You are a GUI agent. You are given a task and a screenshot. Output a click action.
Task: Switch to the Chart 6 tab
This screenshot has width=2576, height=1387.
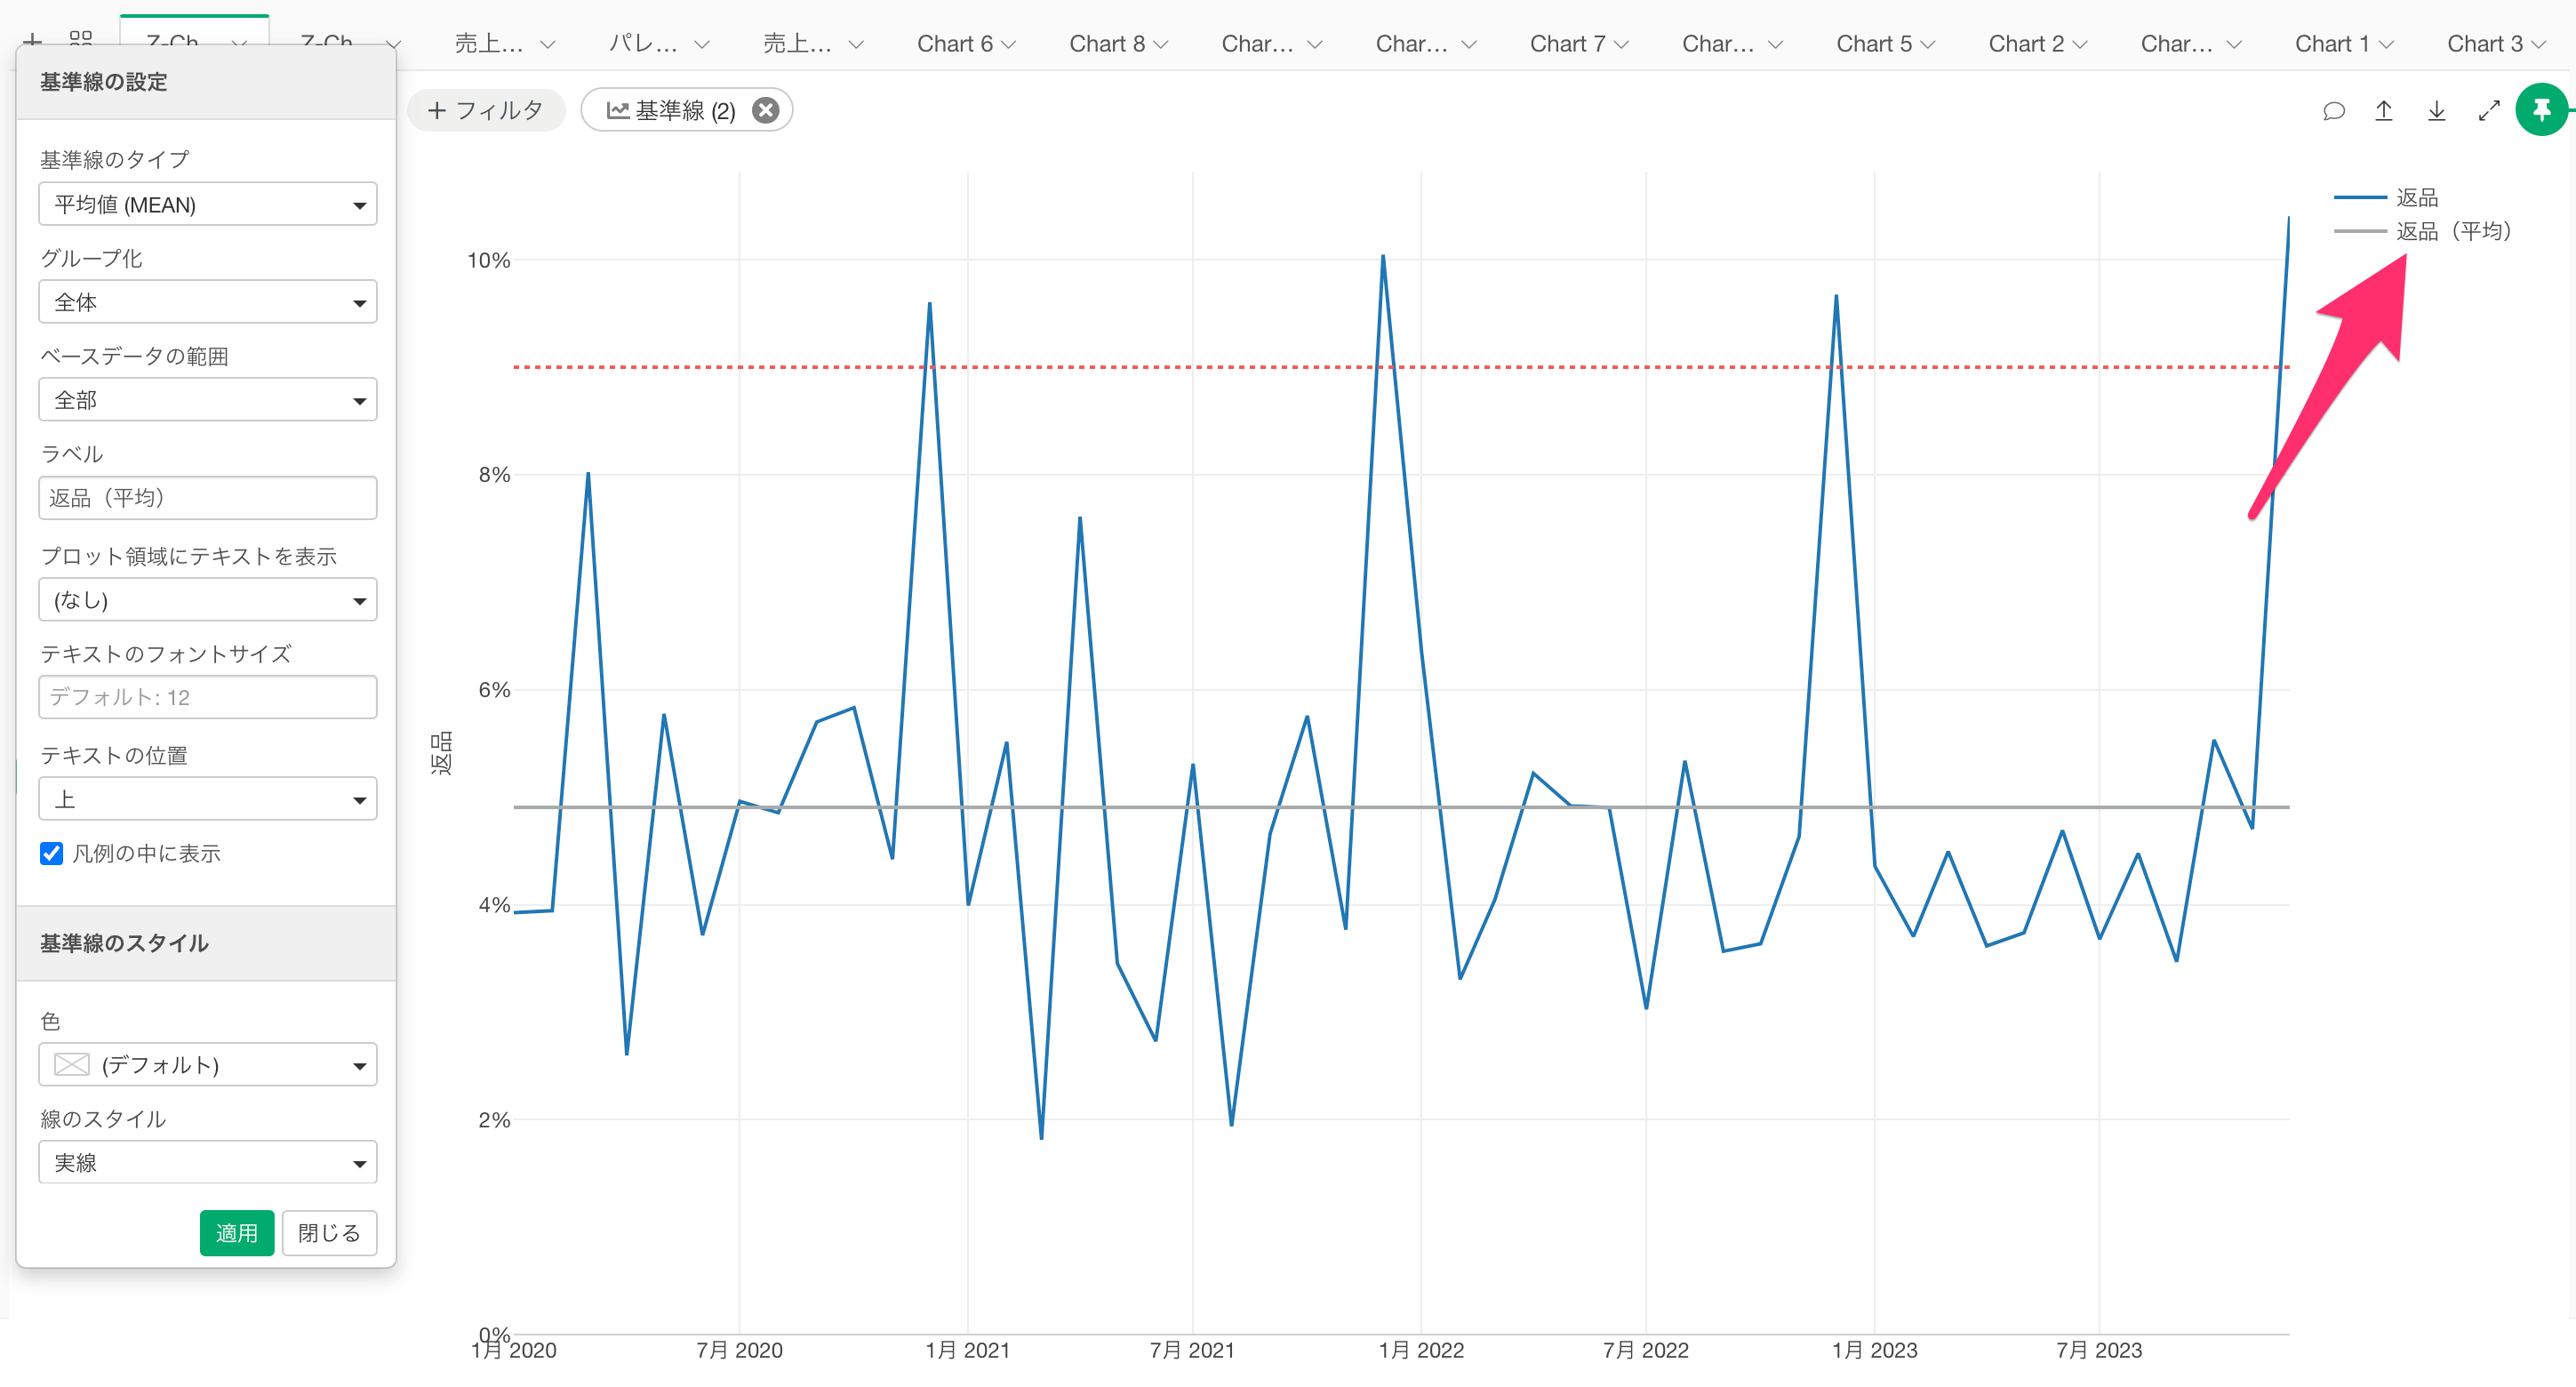(955, 44)
